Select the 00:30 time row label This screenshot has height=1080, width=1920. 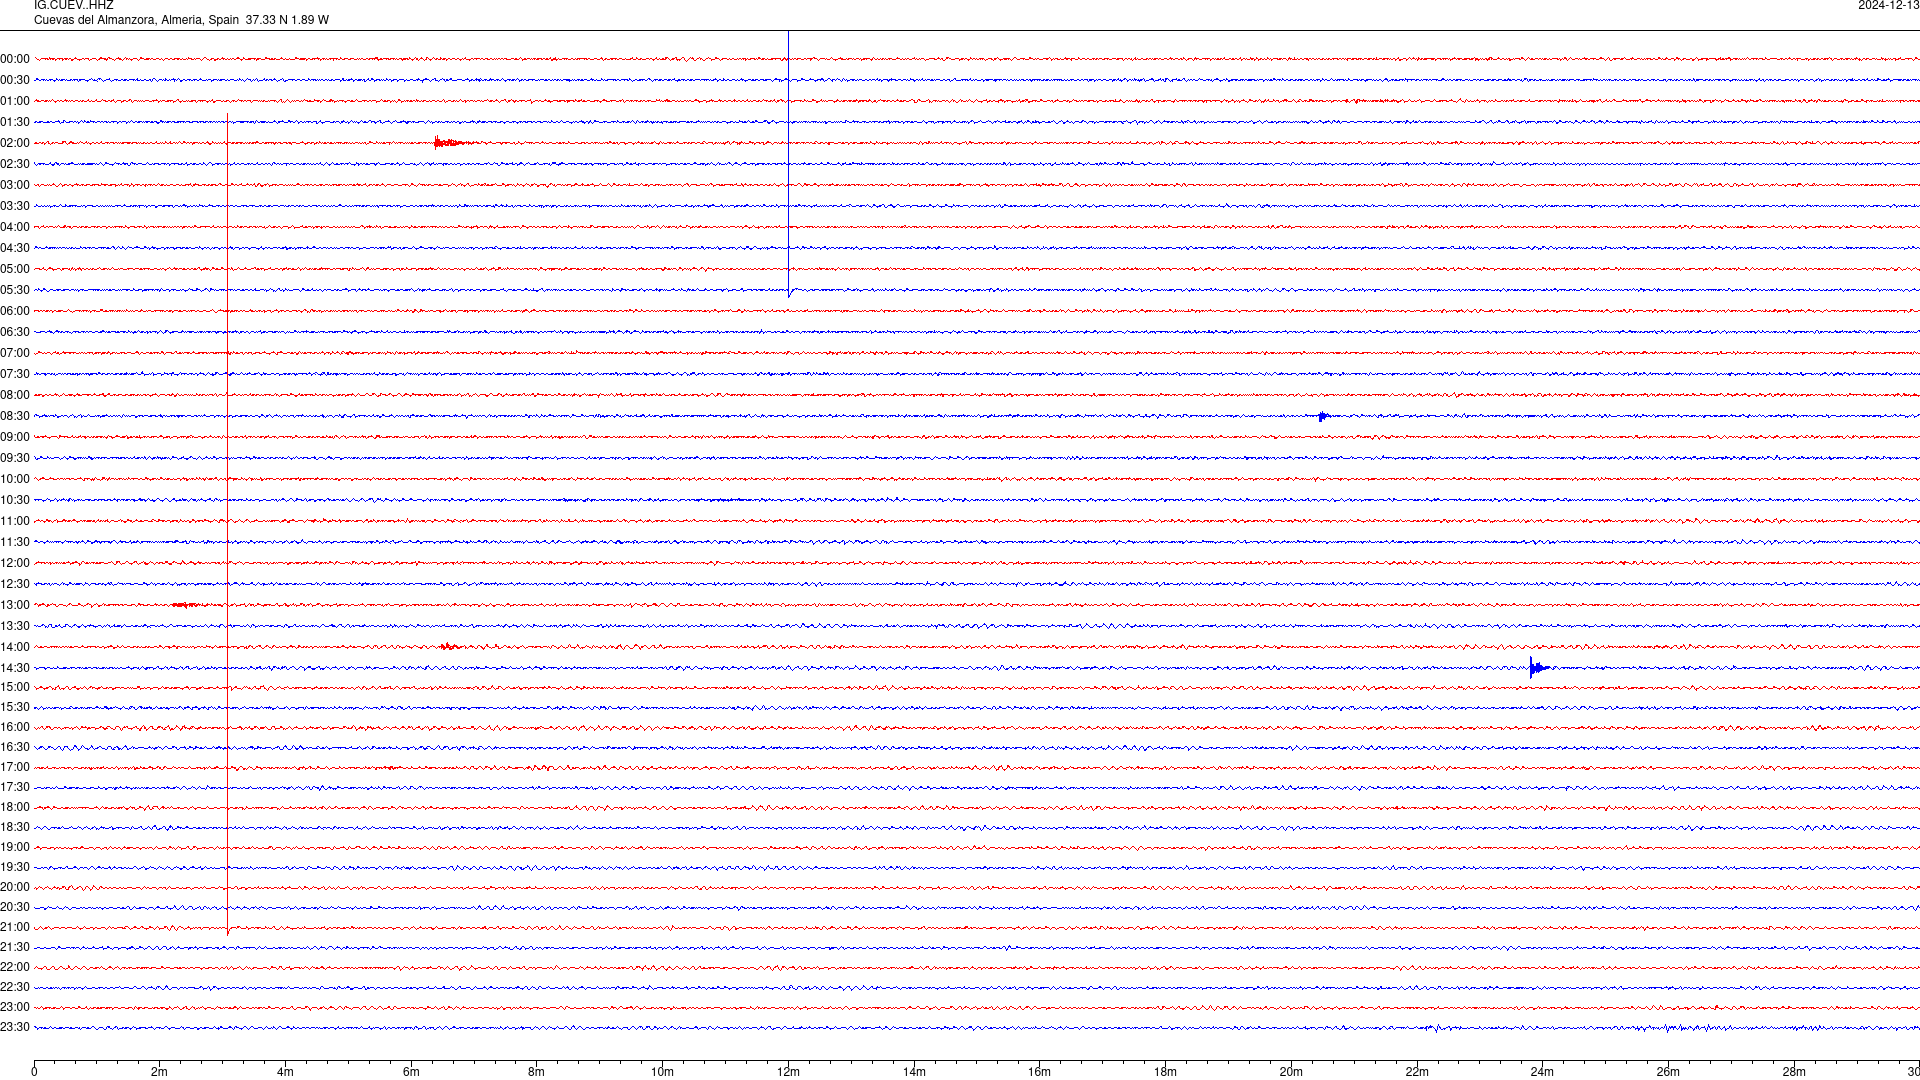[15, 80]
